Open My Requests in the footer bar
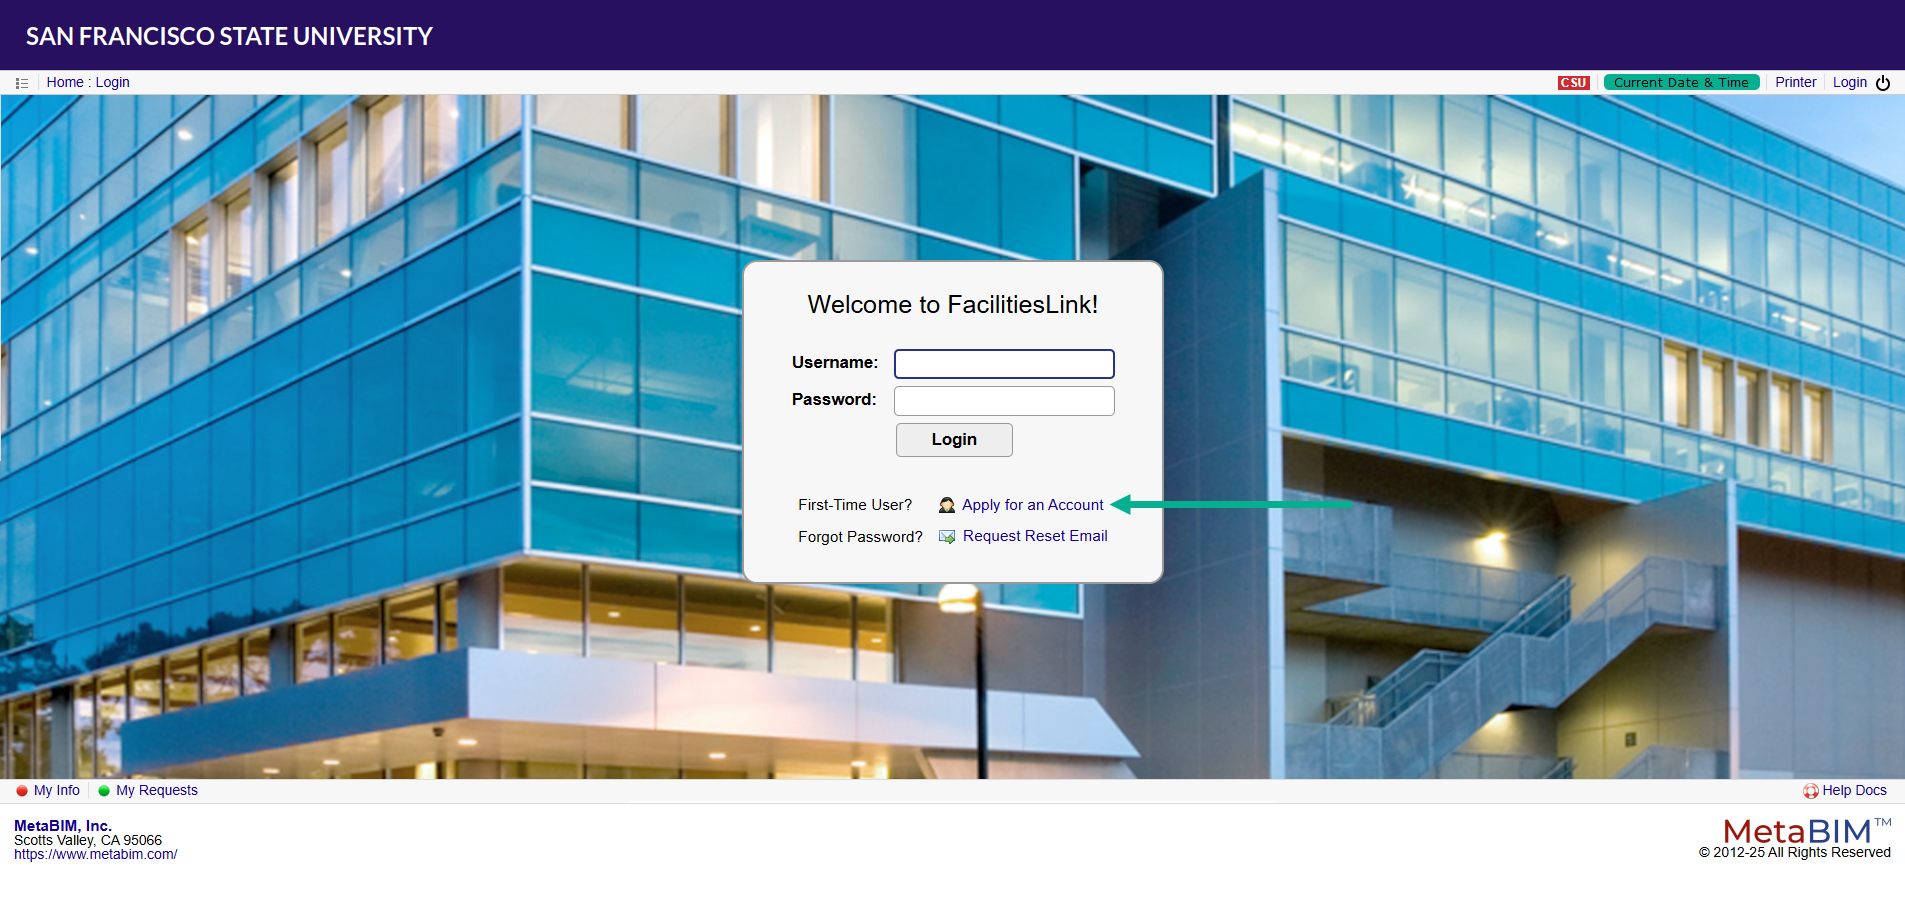This screenshot has height=911, width=1905. [157, 790]
